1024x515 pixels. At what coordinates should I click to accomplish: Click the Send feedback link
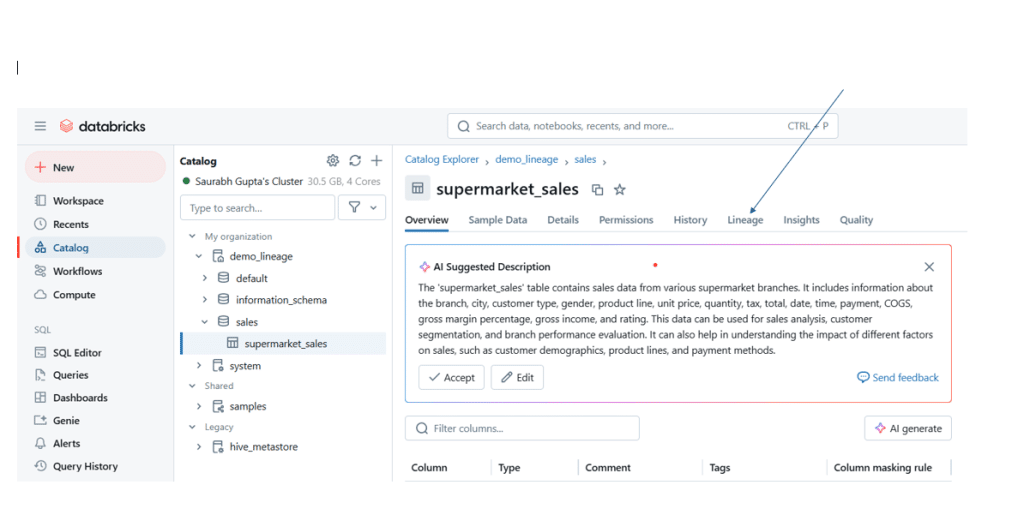(897, 378)
